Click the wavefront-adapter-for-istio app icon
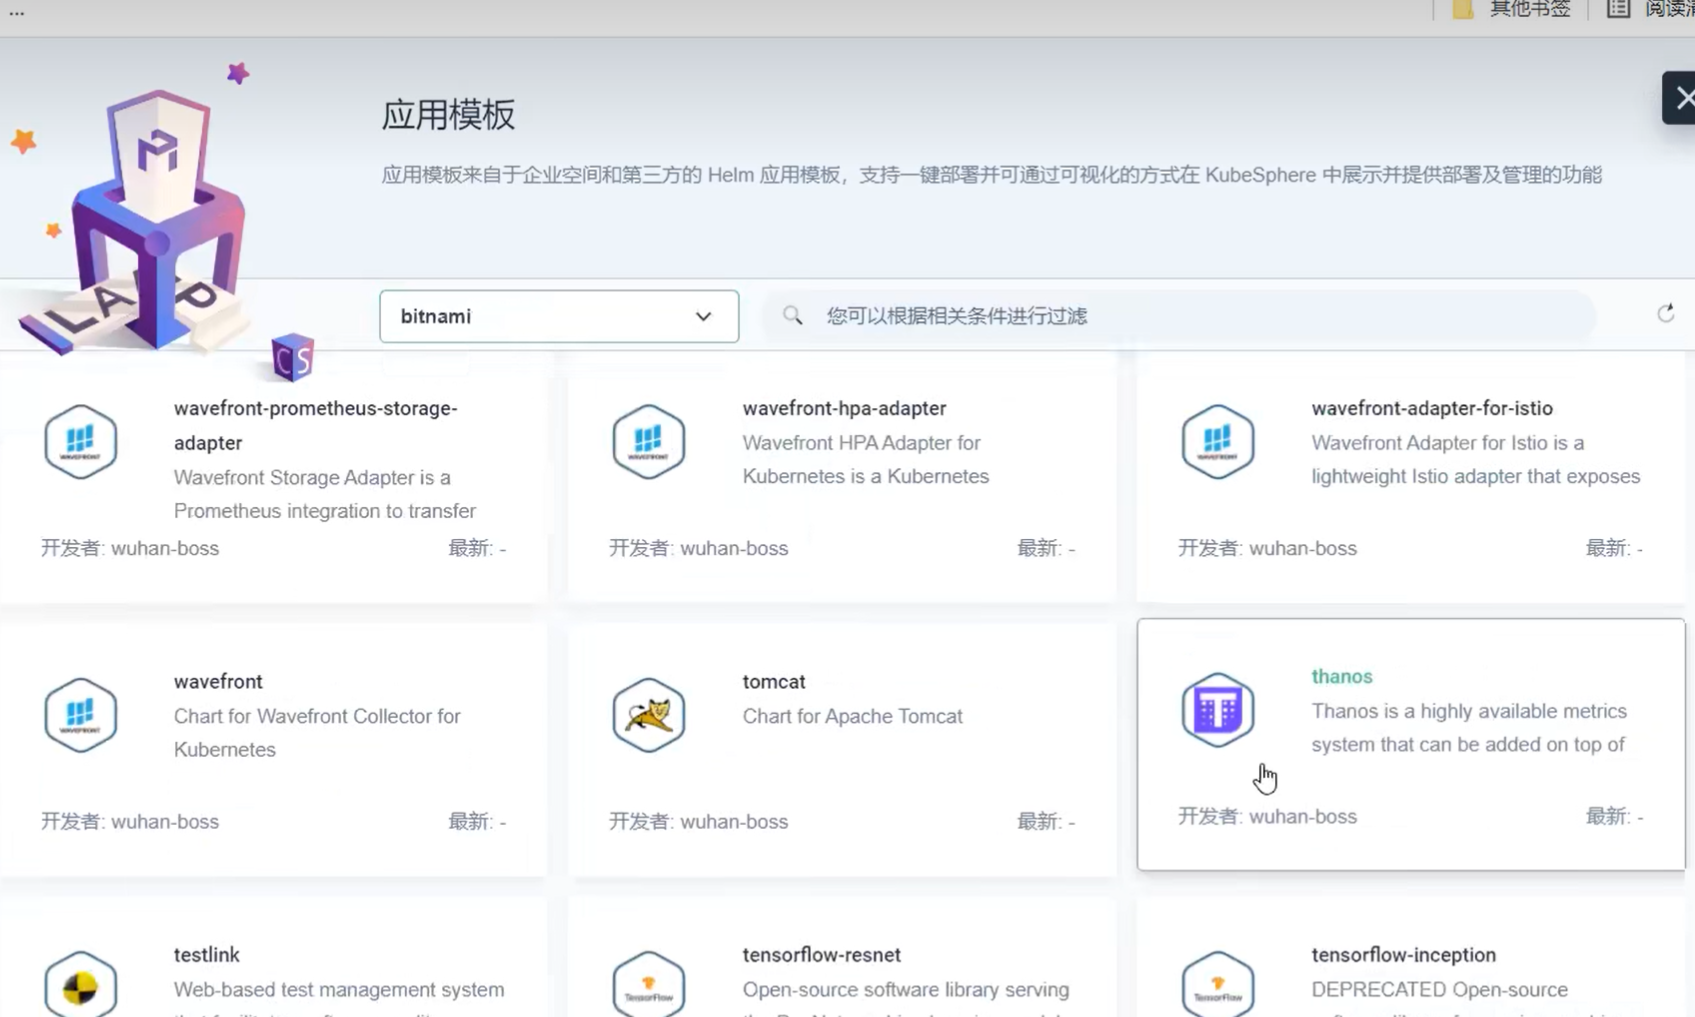 [1218, 441]
